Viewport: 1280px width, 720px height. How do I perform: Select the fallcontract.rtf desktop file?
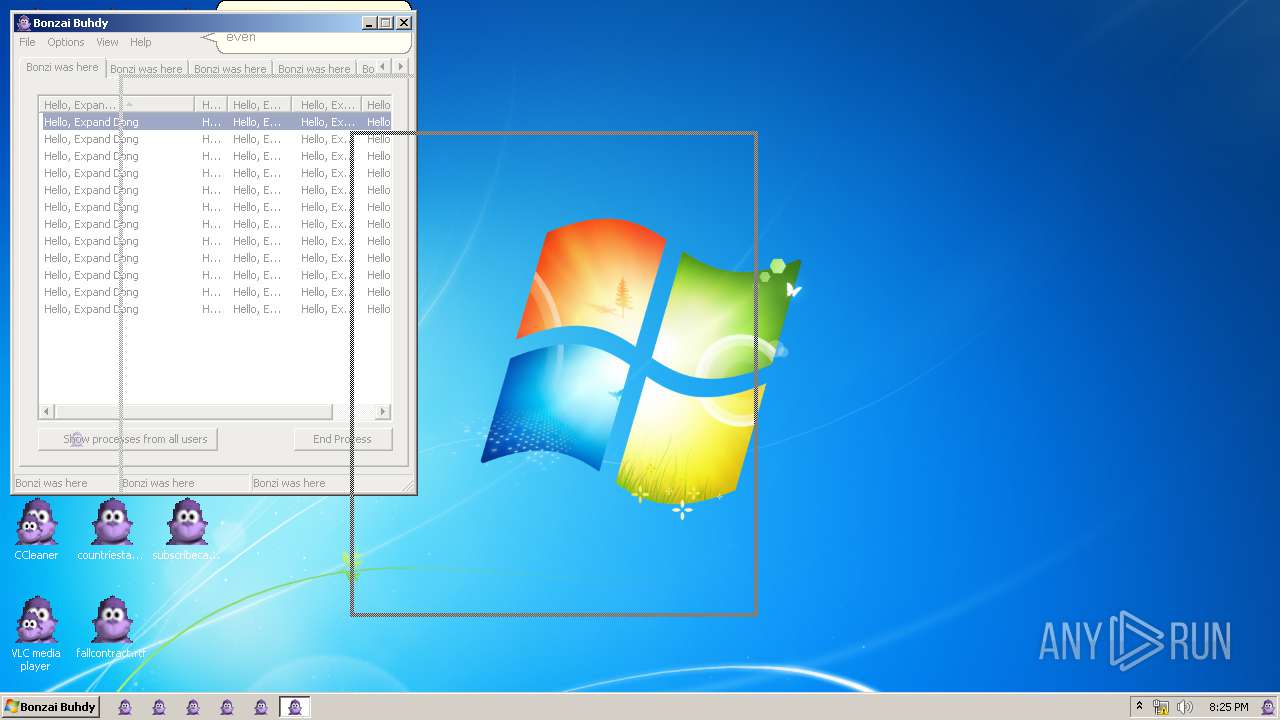(x=111, y=628)
